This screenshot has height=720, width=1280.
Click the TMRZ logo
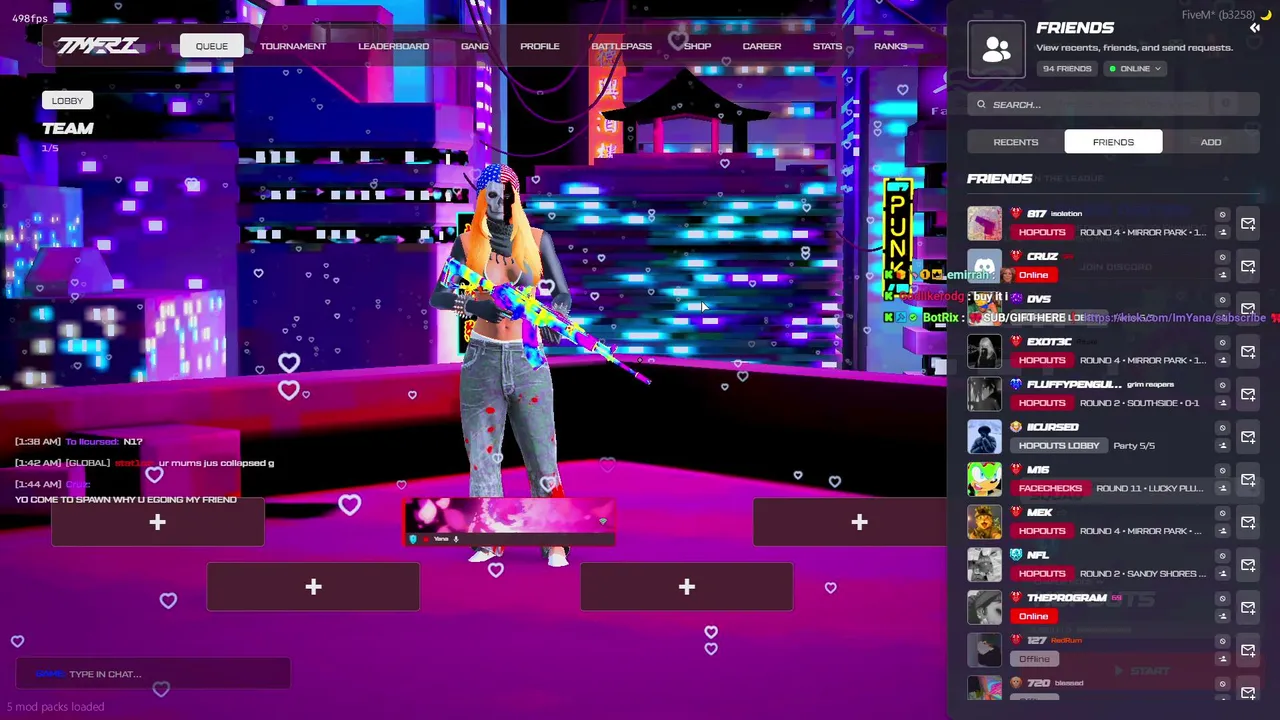pyautogui.click(x=98, y=46)
